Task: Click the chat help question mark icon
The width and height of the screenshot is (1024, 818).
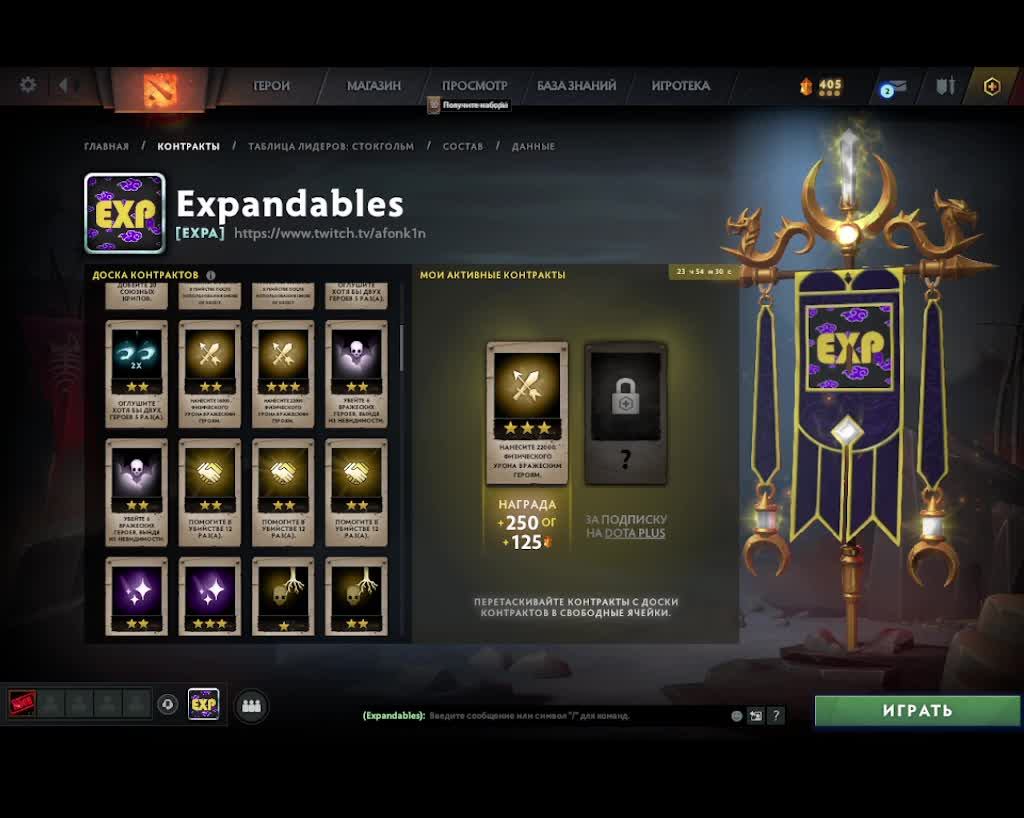Action: [776, 716]
